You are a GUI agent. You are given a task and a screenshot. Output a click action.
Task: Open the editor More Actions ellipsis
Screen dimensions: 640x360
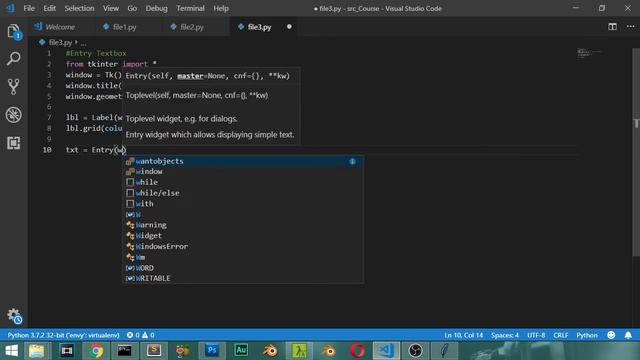click(631, 27)
